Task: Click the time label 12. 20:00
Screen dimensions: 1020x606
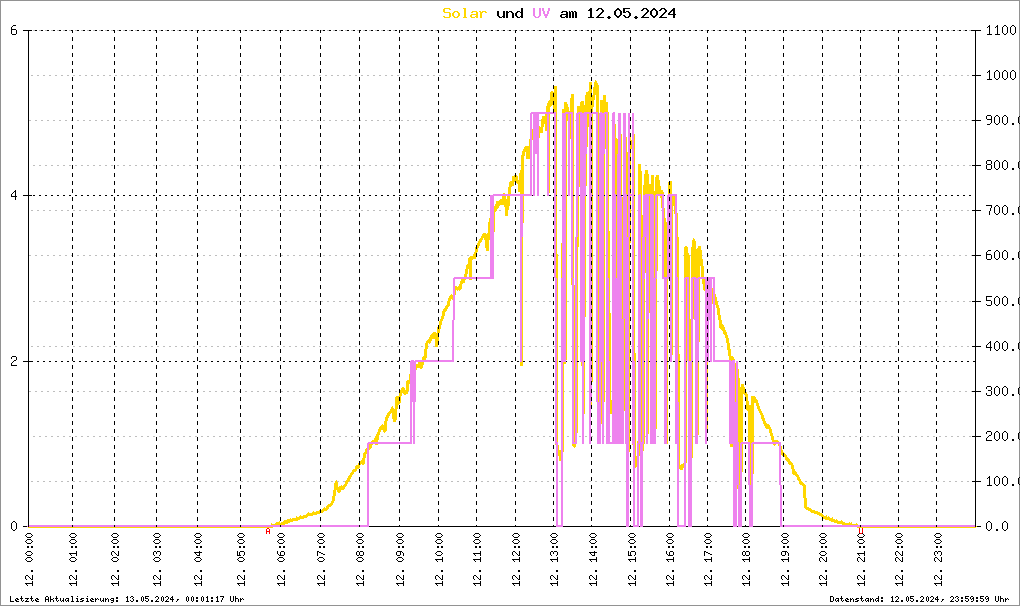Action: coord(823,560)
